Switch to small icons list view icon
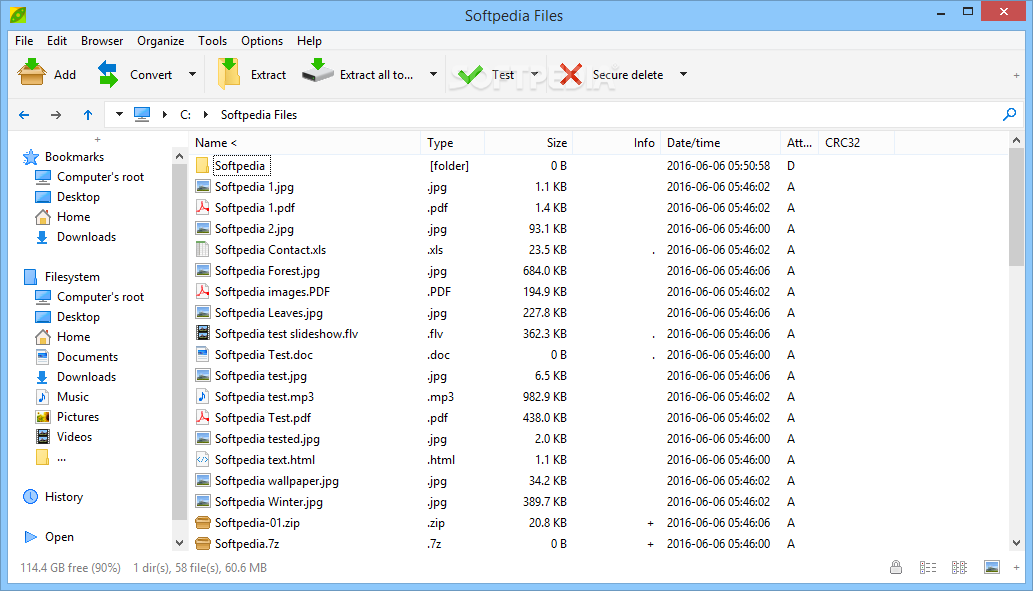 tap(959, 567)
